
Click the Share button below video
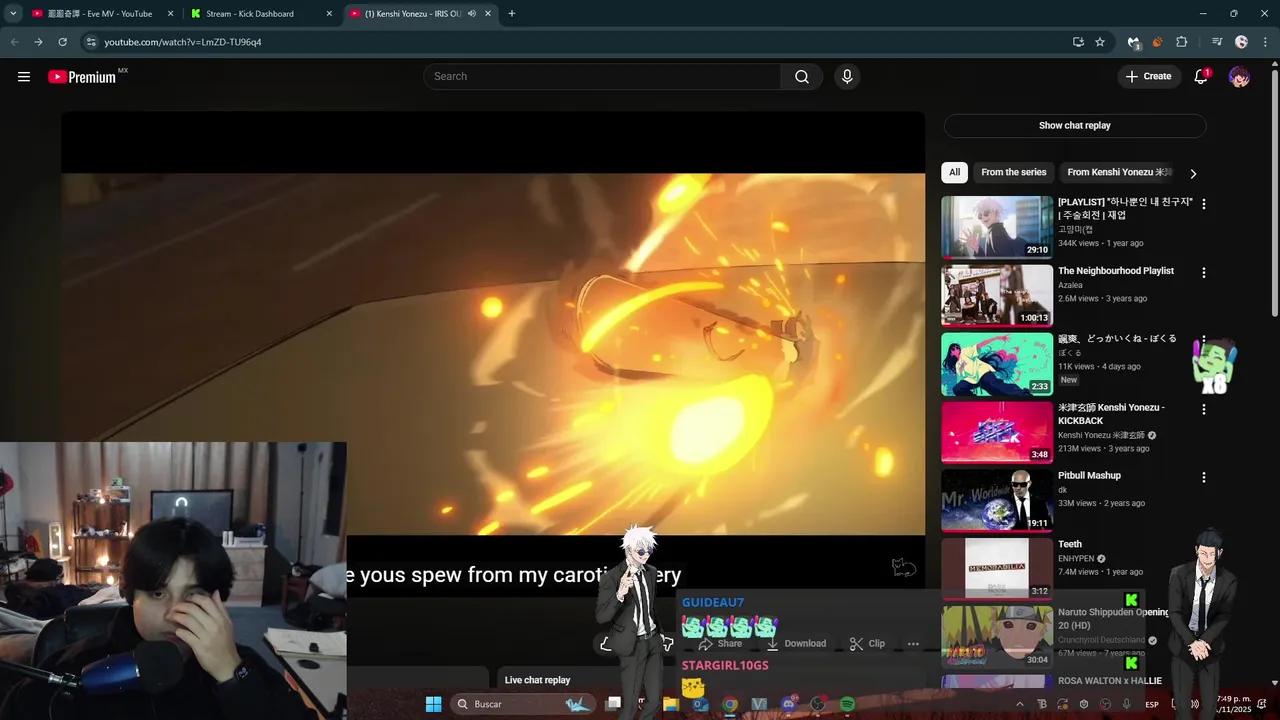[x=720, y=644]
